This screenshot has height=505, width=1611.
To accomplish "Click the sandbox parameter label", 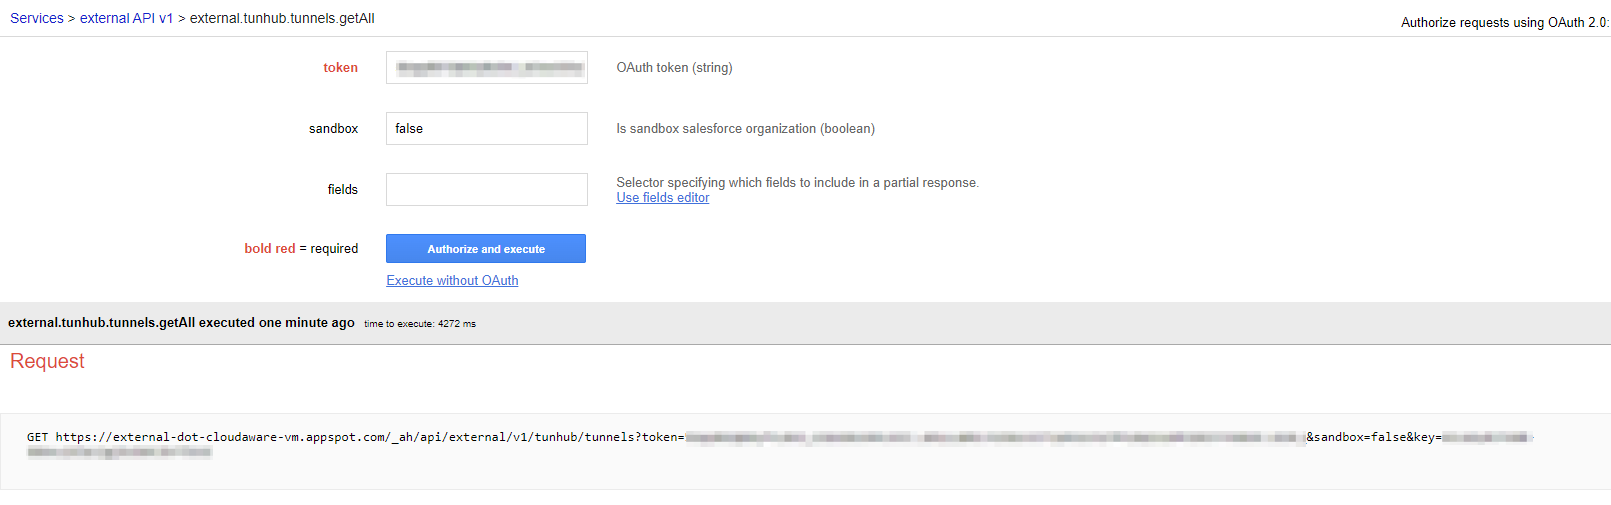I will click(x=333, y=129).
